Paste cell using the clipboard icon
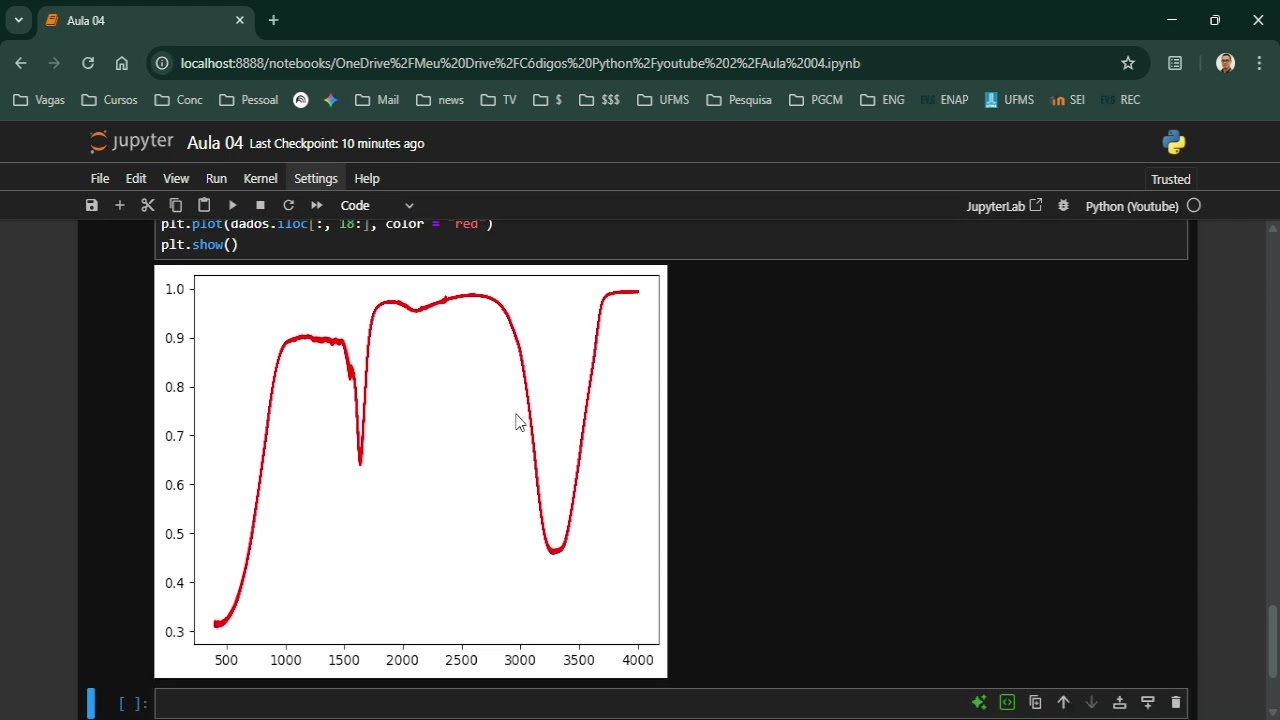The width and height of the screenshot is (1280, 720). (x=204, y=205)
